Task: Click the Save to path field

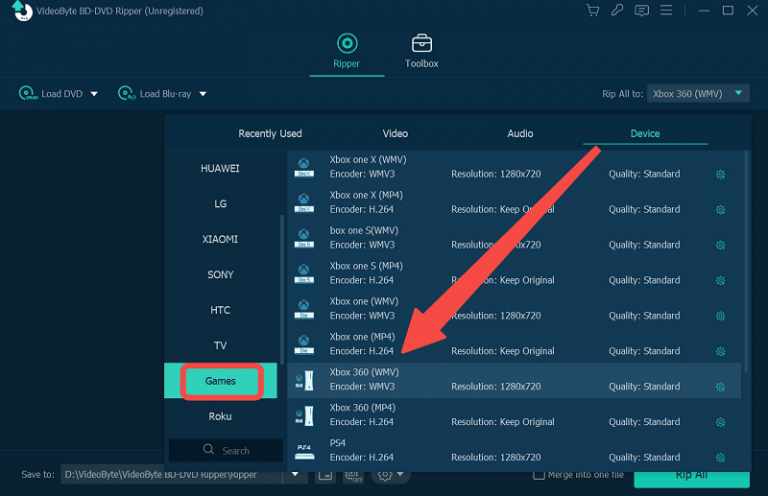Action: point(171,474)
